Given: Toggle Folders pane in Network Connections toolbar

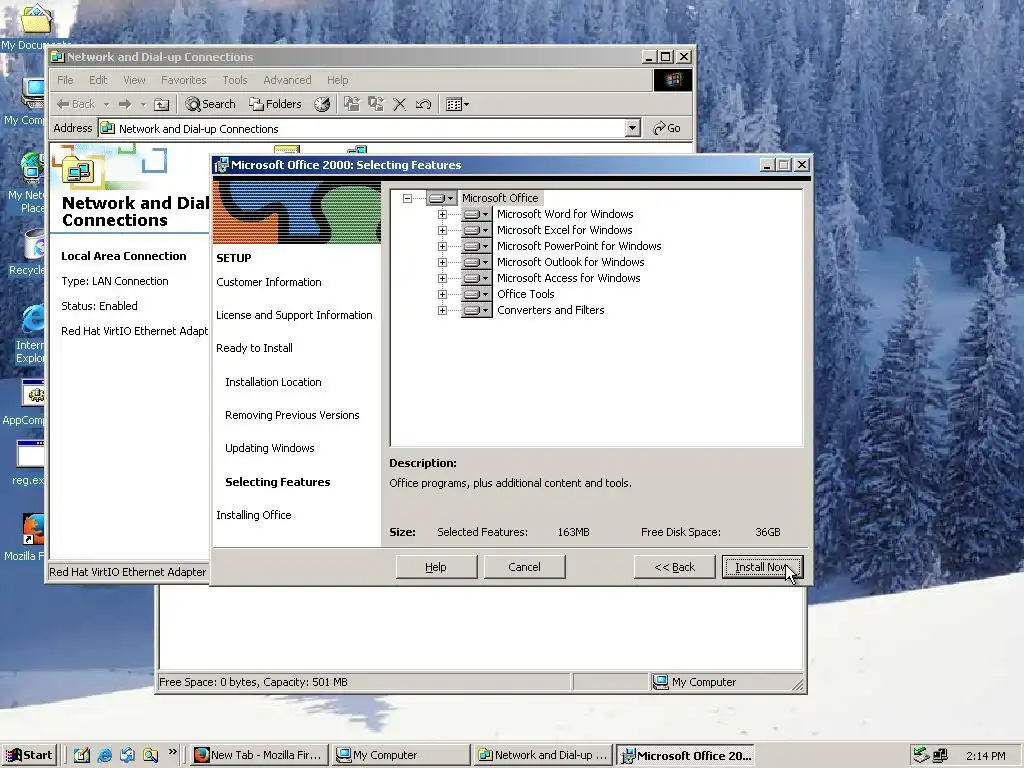Looking at the screenshot, I should pyautogui.click(x=275, y=104).
